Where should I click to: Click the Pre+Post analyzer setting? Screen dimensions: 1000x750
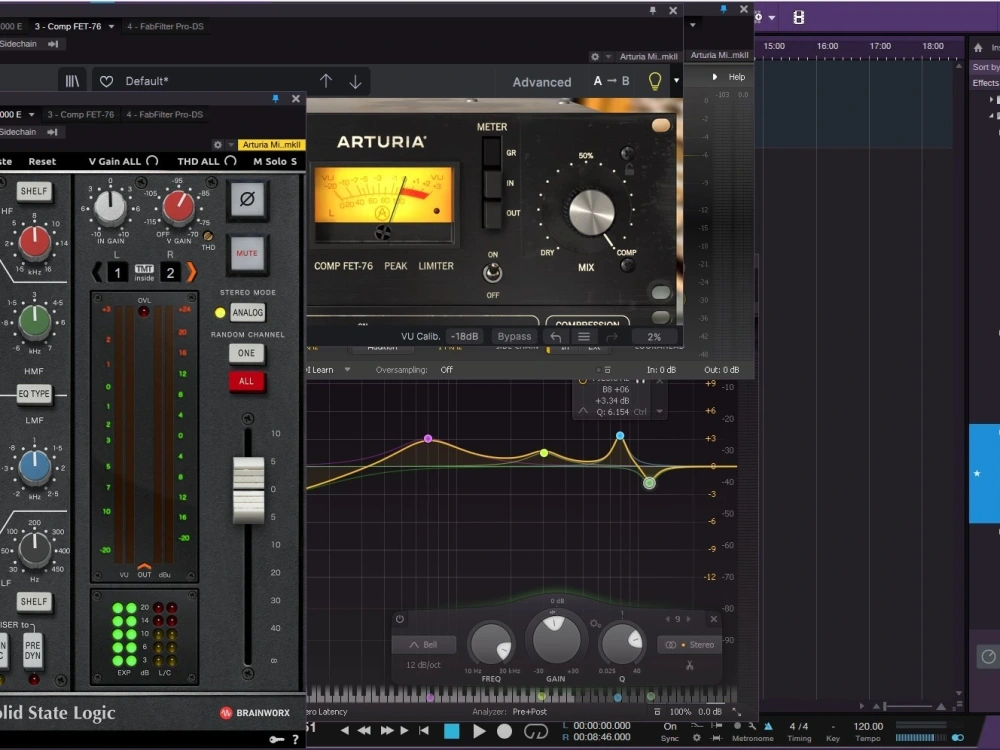click(x=529, y=712)
